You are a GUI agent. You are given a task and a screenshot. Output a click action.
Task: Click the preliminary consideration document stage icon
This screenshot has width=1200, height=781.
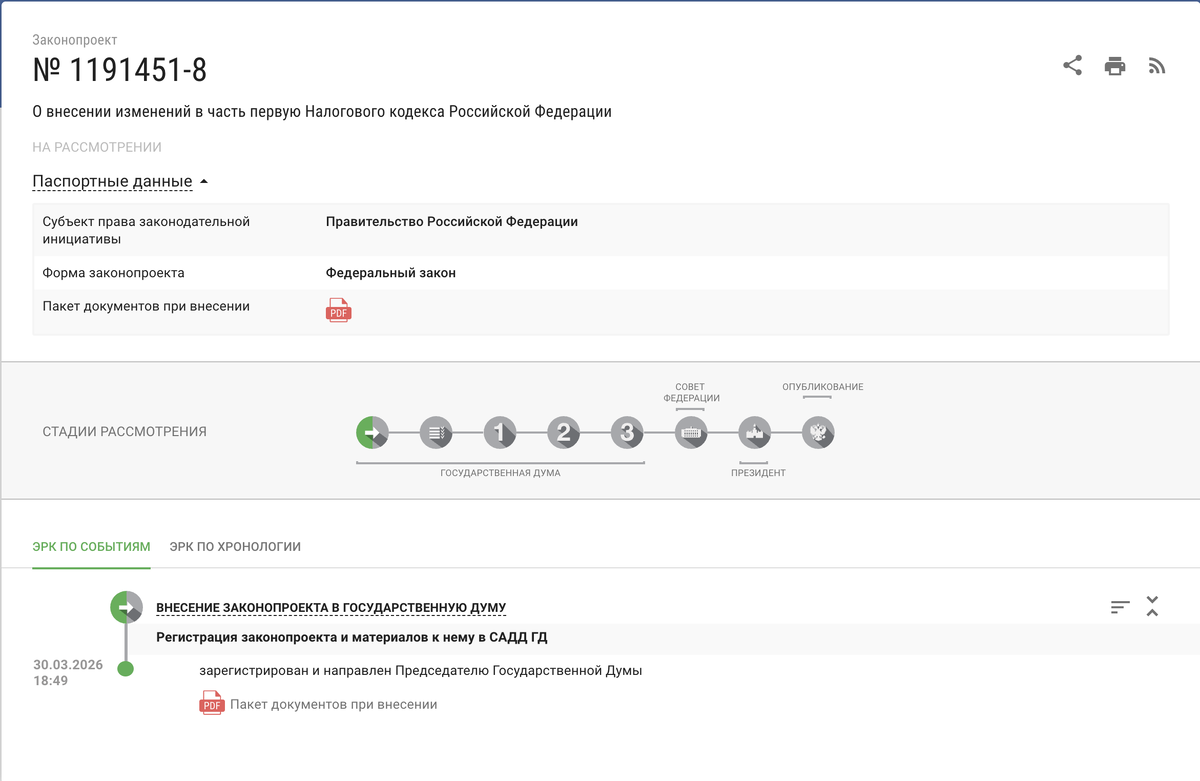(436, 433)
